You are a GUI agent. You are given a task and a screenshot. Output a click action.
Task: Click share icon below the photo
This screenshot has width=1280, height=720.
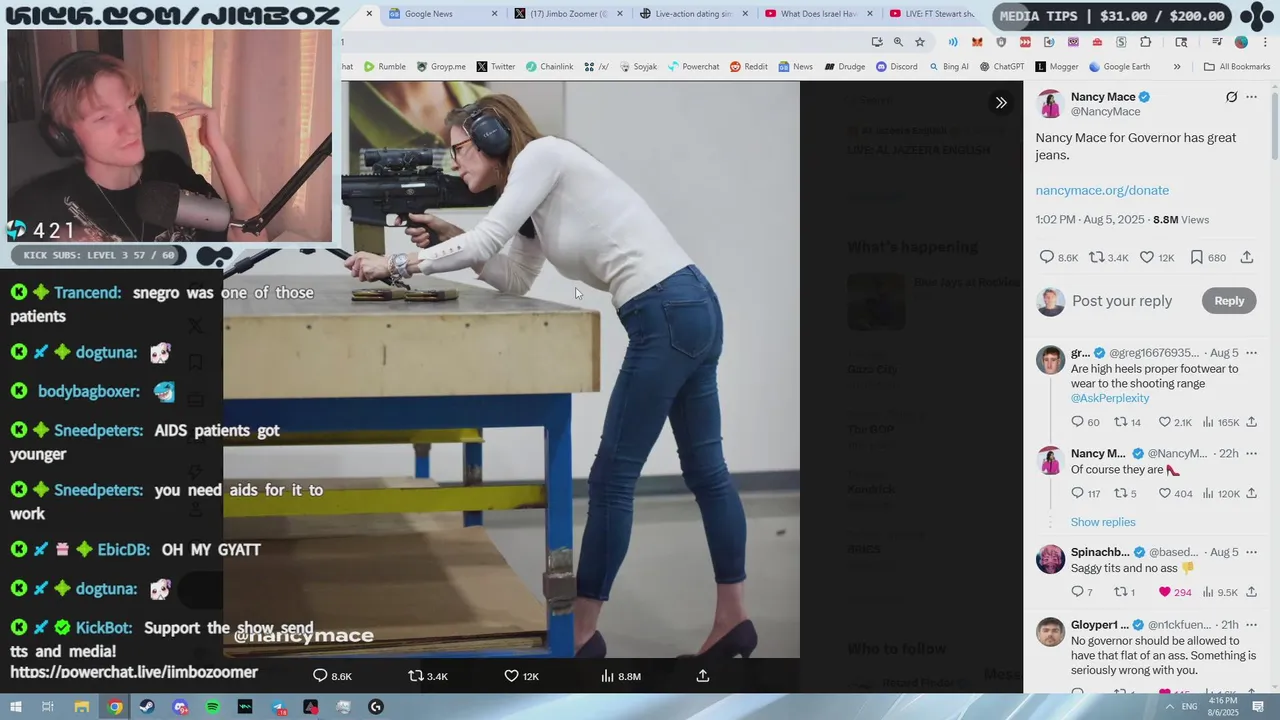pos(703,676)
